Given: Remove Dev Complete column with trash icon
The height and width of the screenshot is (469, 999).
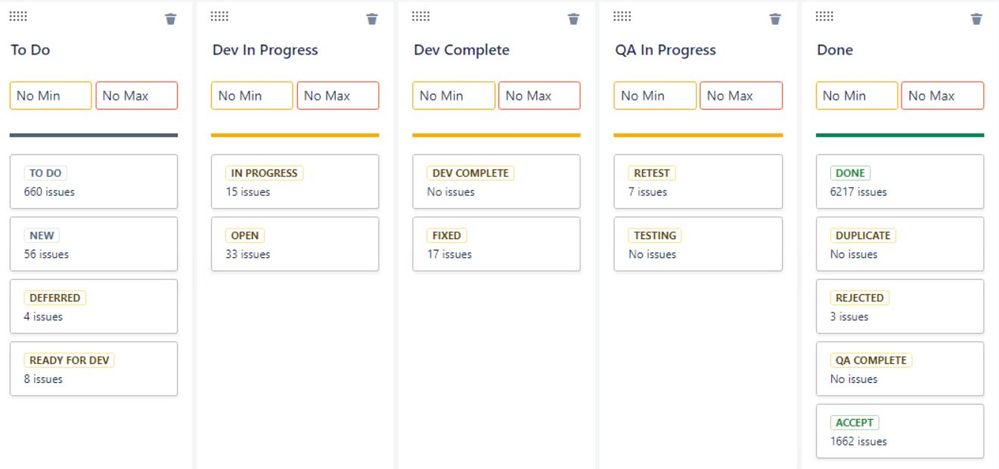Looking at the screenshot, I should [x=573, y=19].
